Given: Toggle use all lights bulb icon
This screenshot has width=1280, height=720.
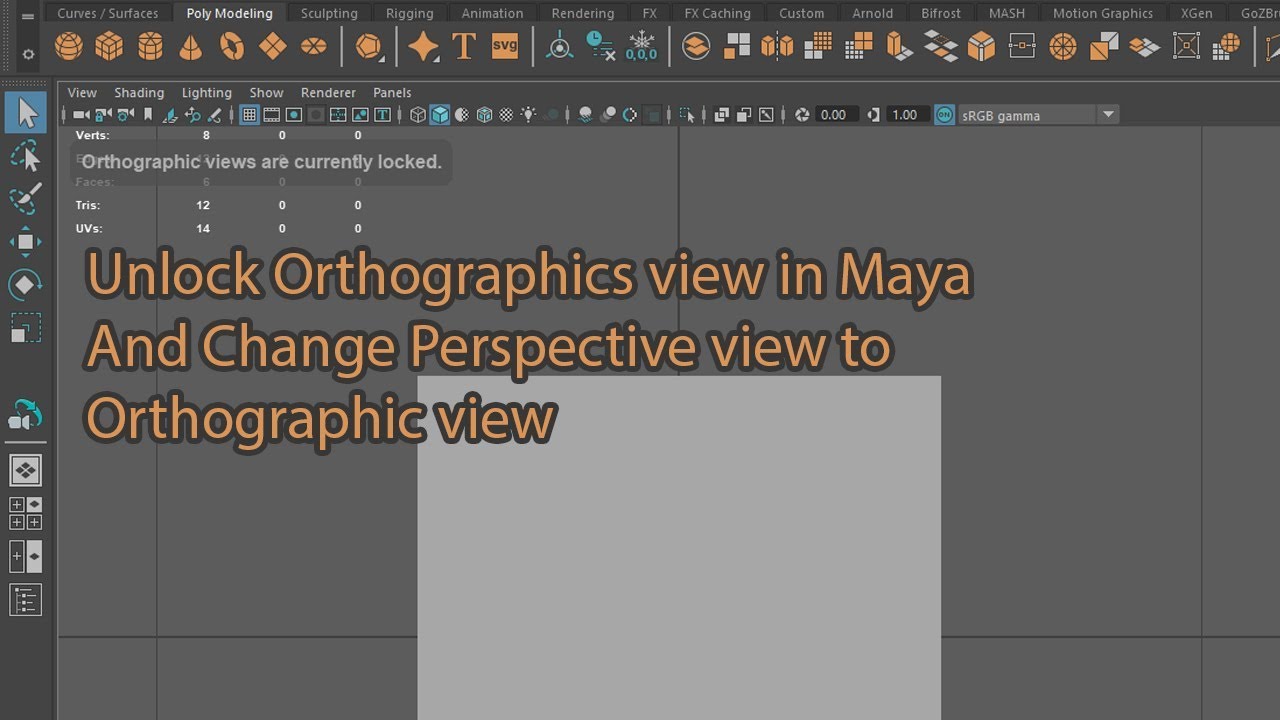Looking at the screenshot, I should tap(528, 115).
